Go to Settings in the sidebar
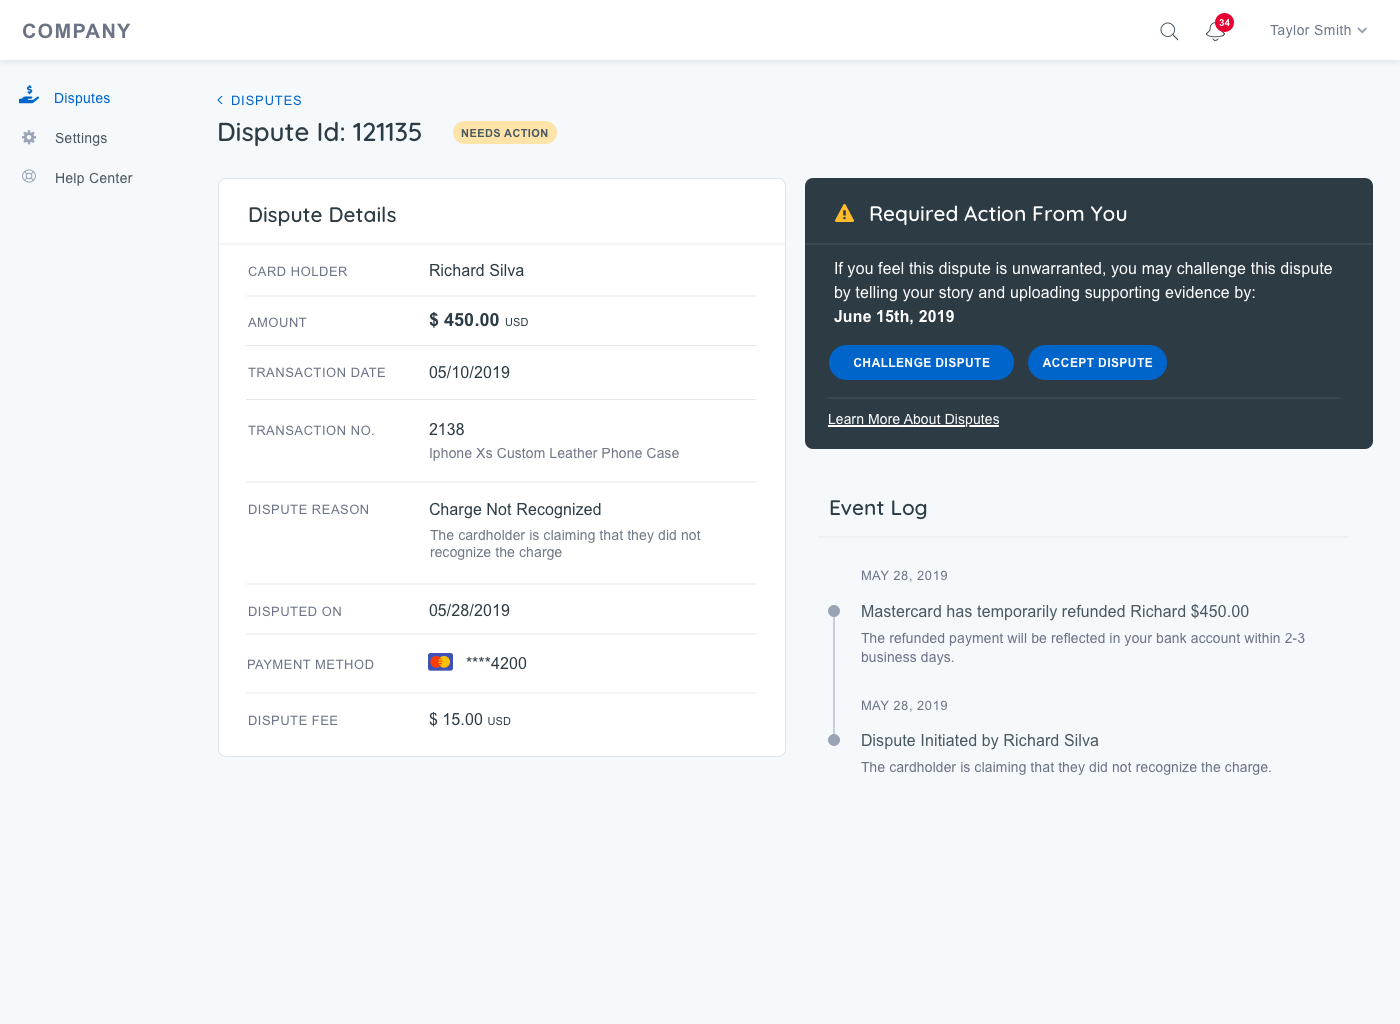The image size is (1400, 1024). [x=81, y=138]
